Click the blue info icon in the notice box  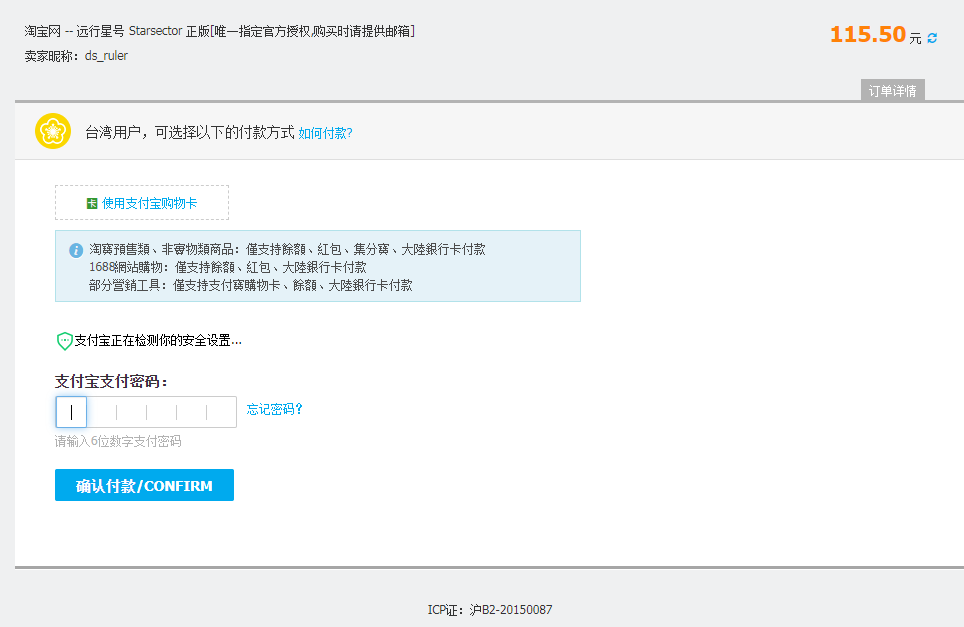(76, 250)
